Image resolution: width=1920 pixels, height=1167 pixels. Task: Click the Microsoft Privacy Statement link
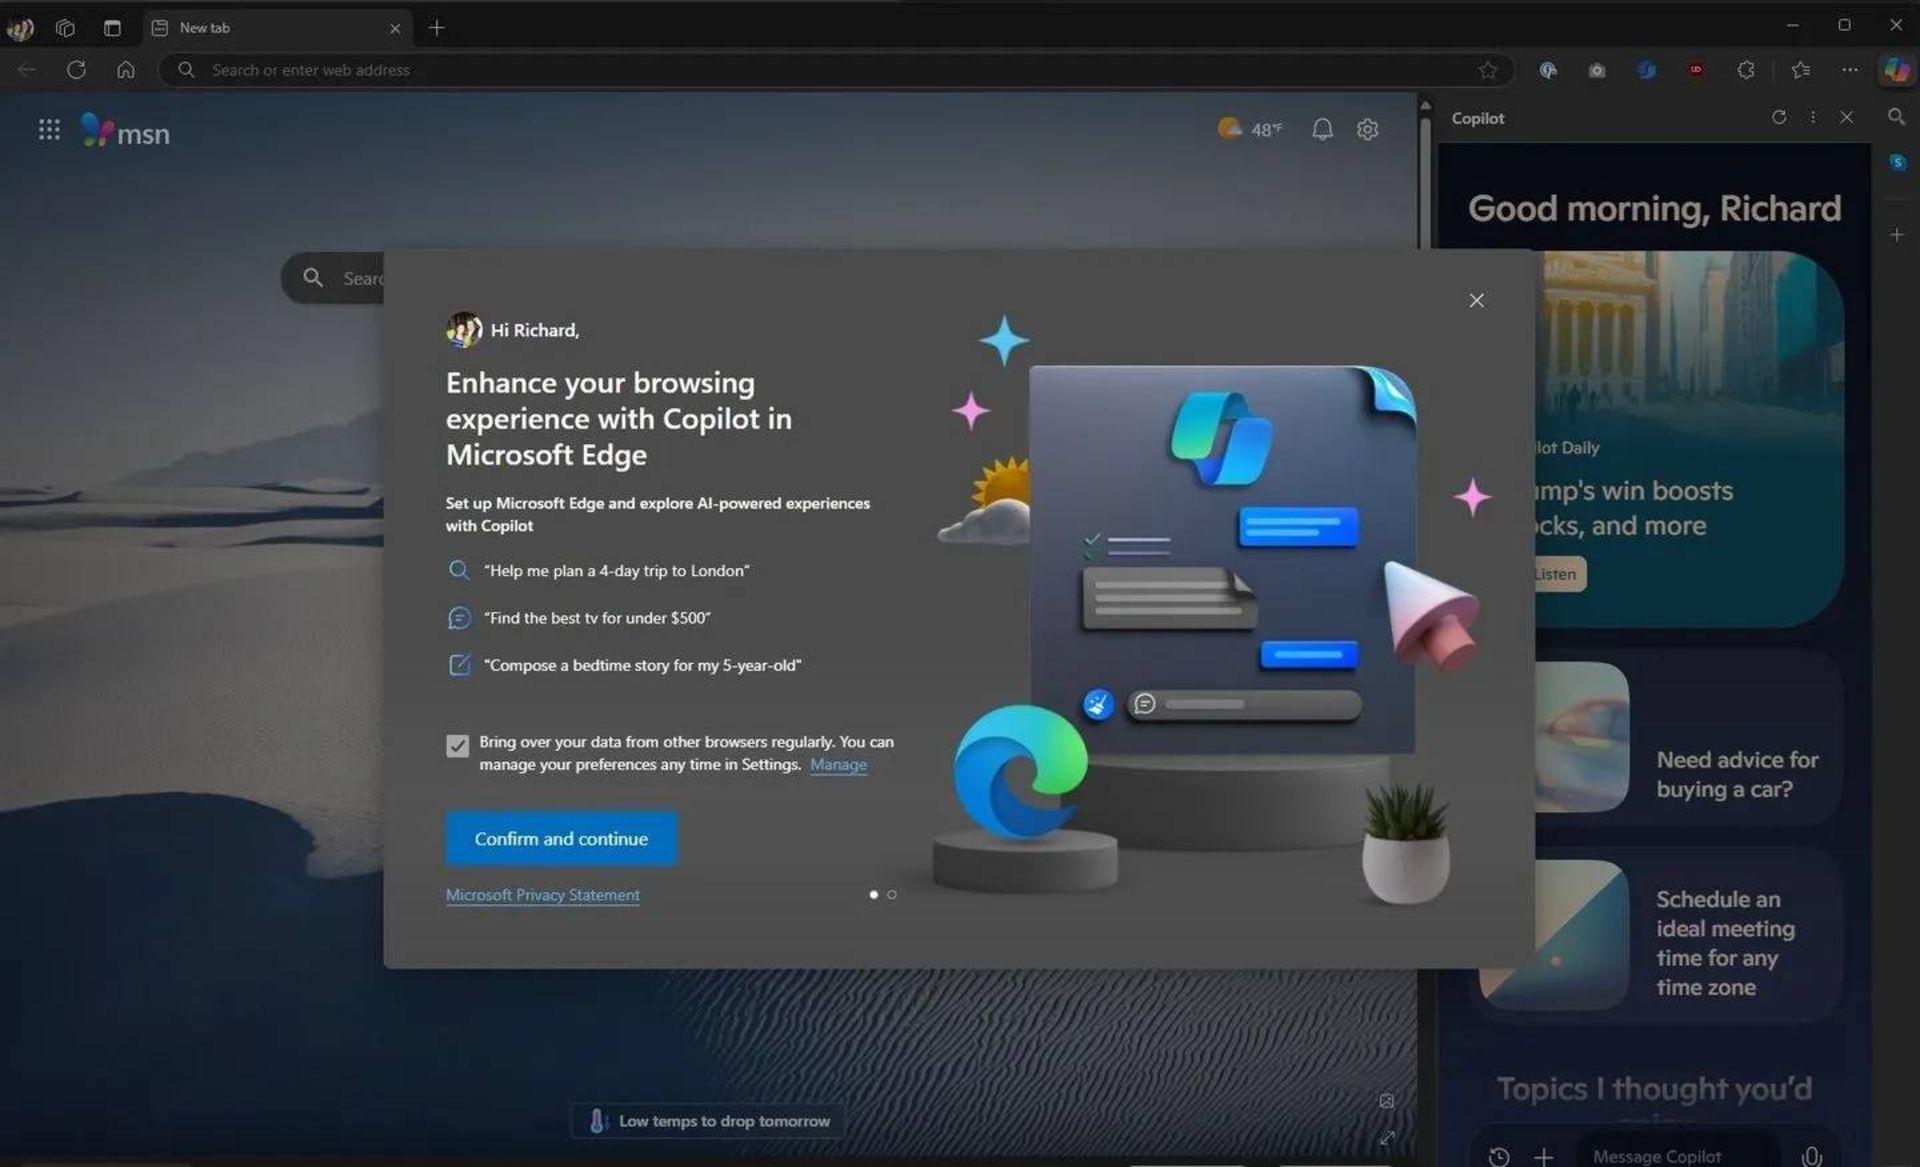click(542, 894)
